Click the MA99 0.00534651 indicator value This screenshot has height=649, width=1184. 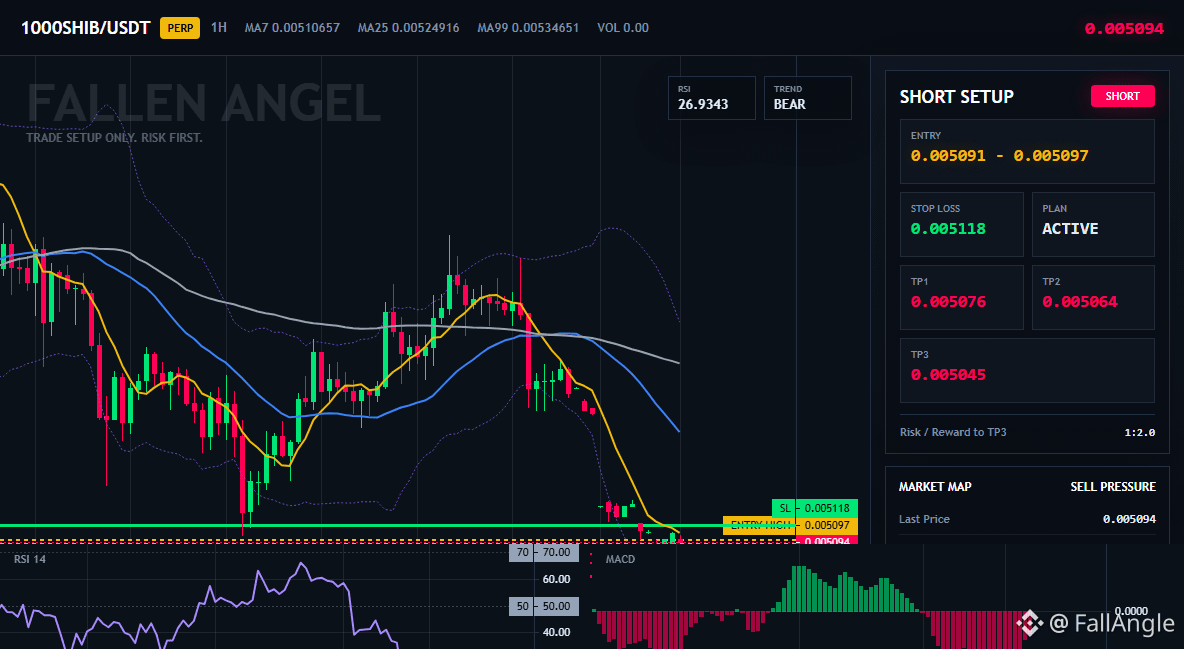point(529,28)
